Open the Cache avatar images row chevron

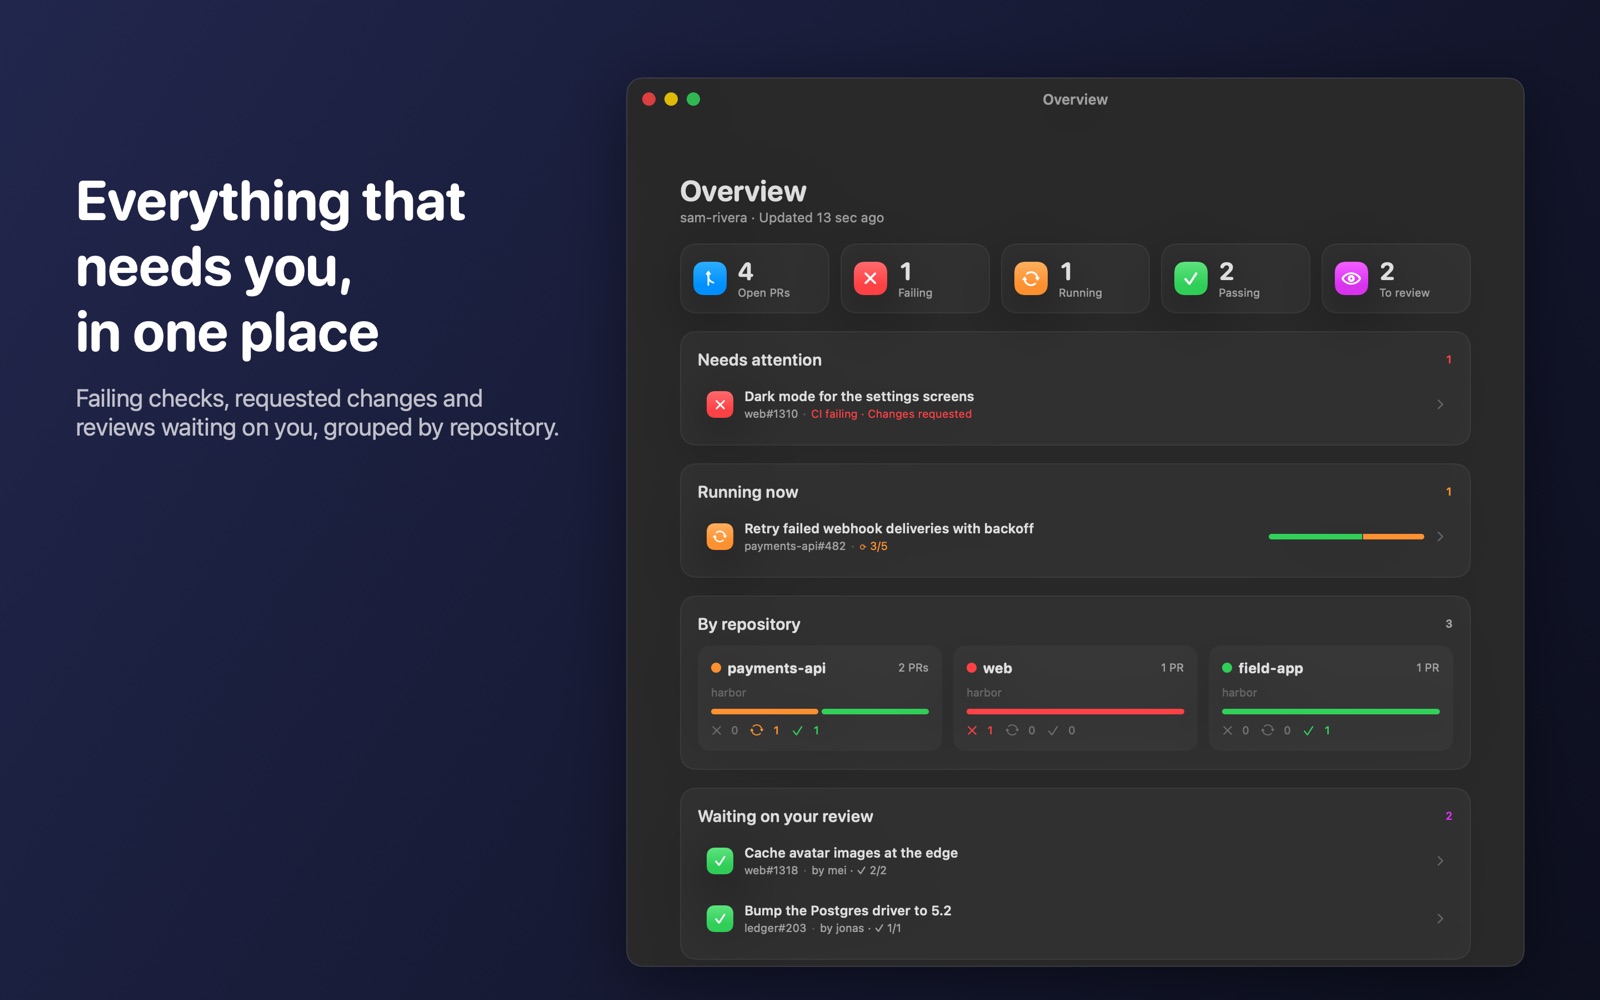[x=1440, y=861]
